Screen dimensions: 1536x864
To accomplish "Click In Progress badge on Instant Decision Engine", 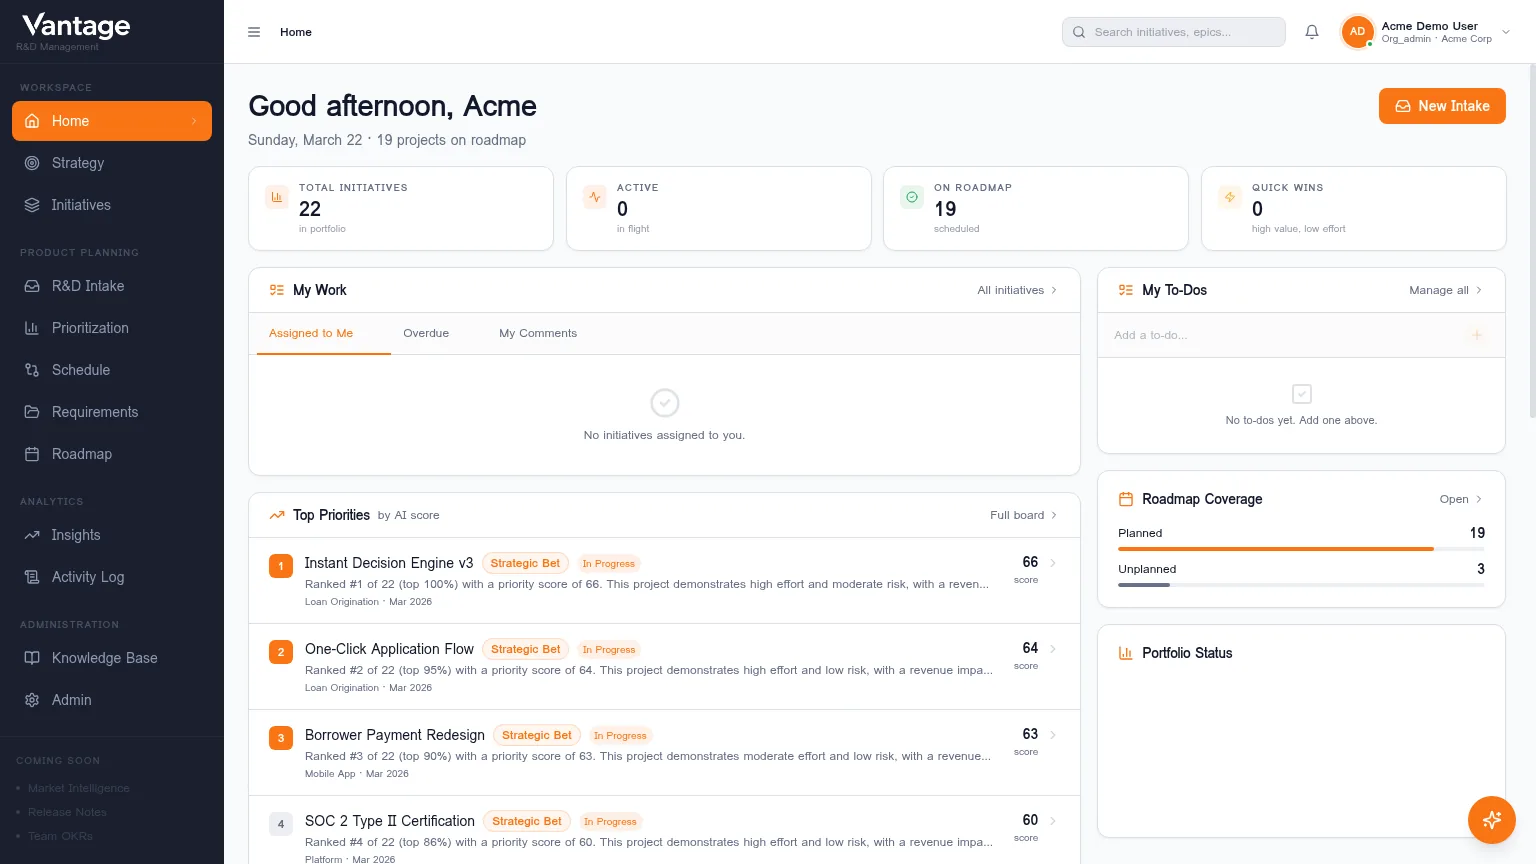I will coord(608,563).
